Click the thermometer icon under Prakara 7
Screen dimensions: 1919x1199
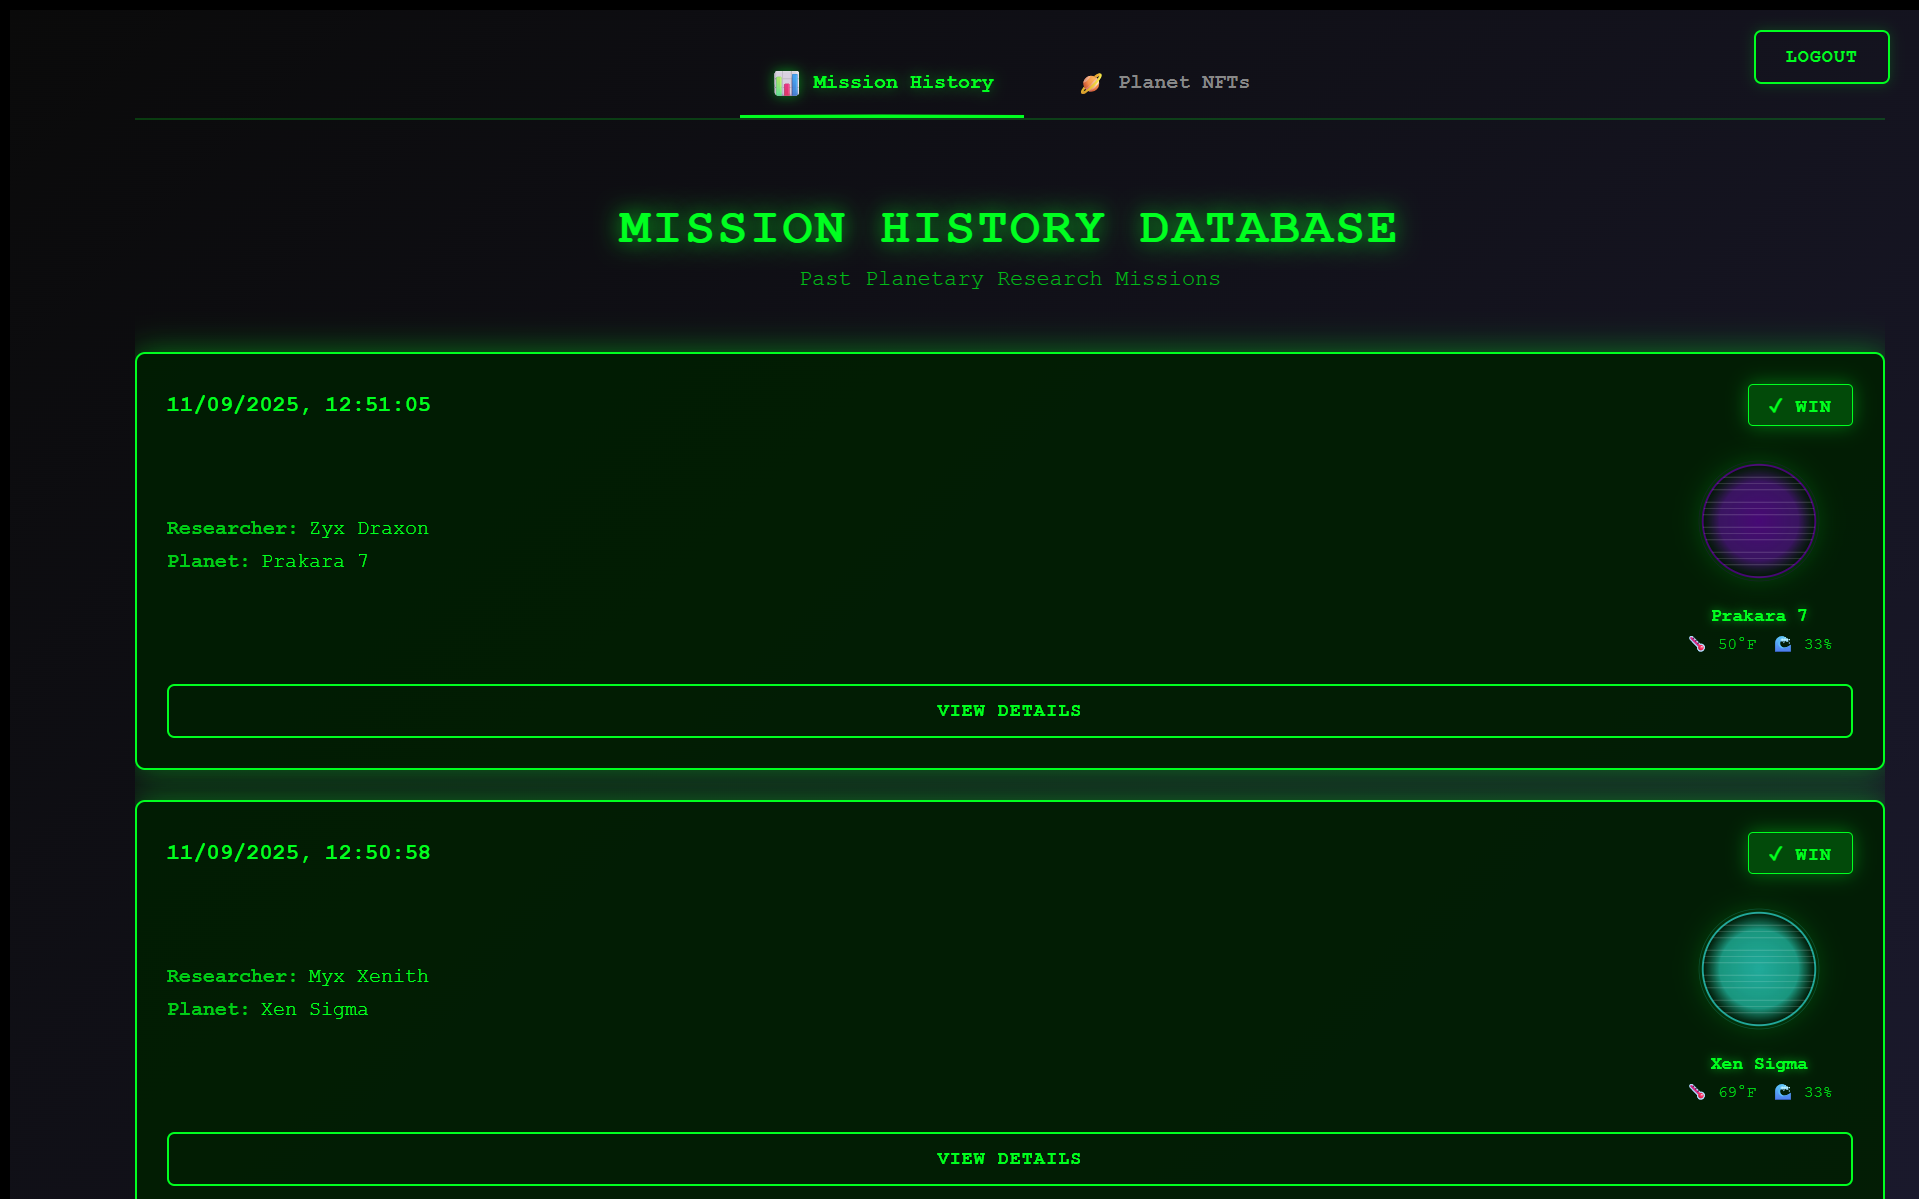pos(1697,644)
